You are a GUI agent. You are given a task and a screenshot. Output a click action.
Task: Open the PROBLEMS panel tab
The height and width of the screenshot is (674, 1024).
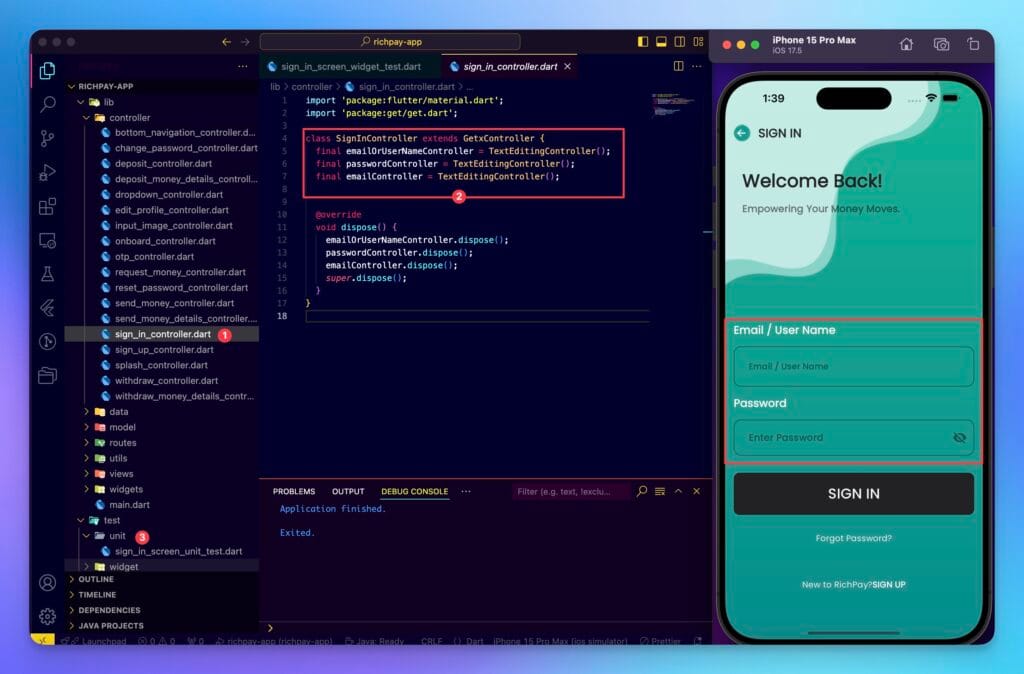point(294,491)
